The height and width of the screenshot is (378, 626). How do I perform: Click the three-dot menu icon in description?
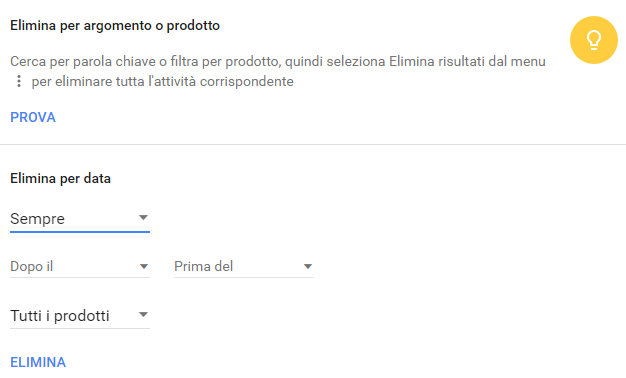pos(18,81)
